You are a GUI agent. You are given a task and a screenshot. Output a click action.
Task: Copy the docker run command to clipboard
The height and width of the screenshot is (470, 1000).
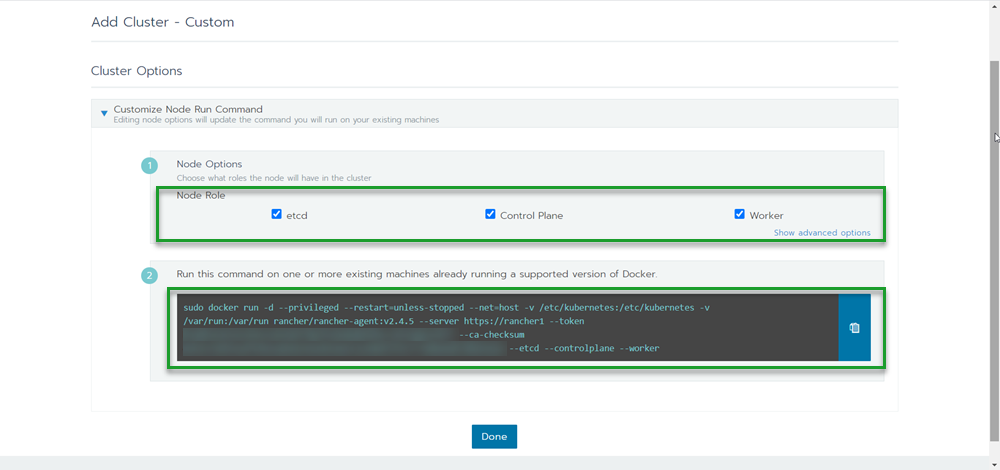click(x=854, y=328)
